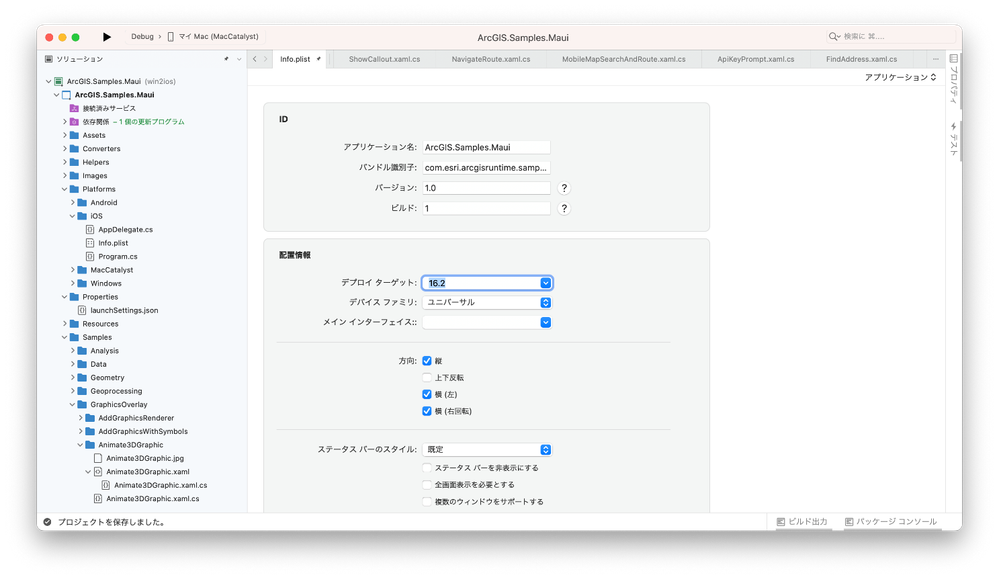
Task: Click the launchSettings.json file icon
Action: [x=82, y=310]
